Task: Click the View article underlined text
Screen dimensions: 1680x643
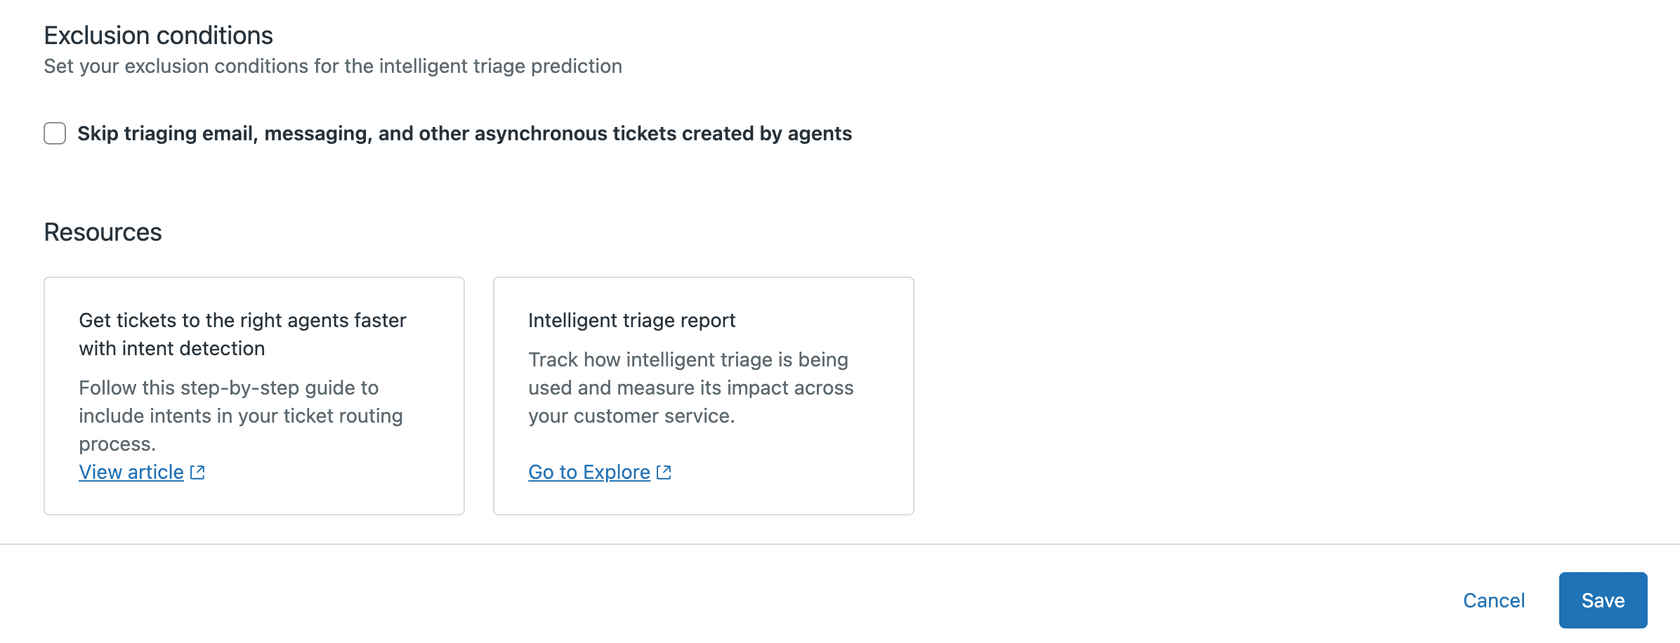Action: 131,472
